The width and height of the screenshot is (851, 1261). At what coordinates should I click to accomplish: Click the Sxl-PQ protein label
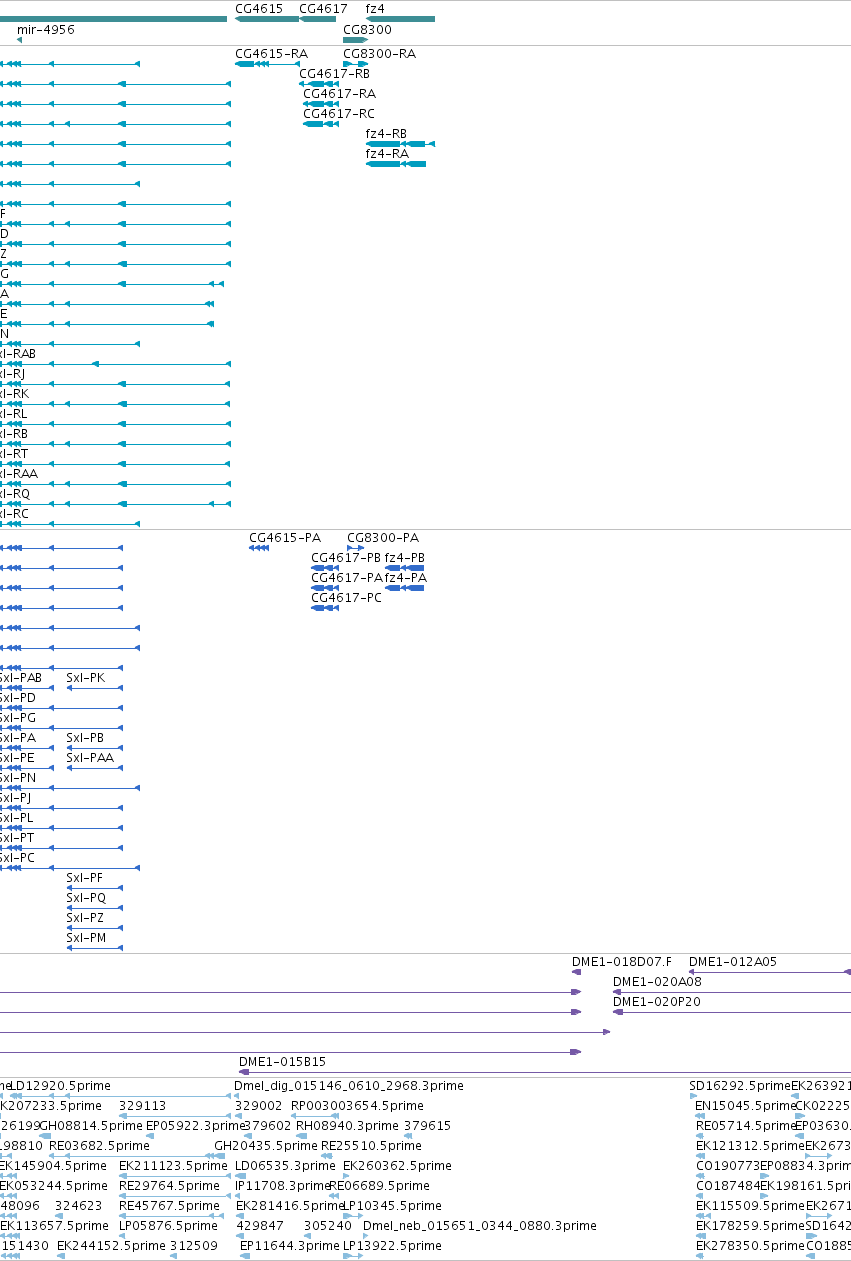(86, 898)
